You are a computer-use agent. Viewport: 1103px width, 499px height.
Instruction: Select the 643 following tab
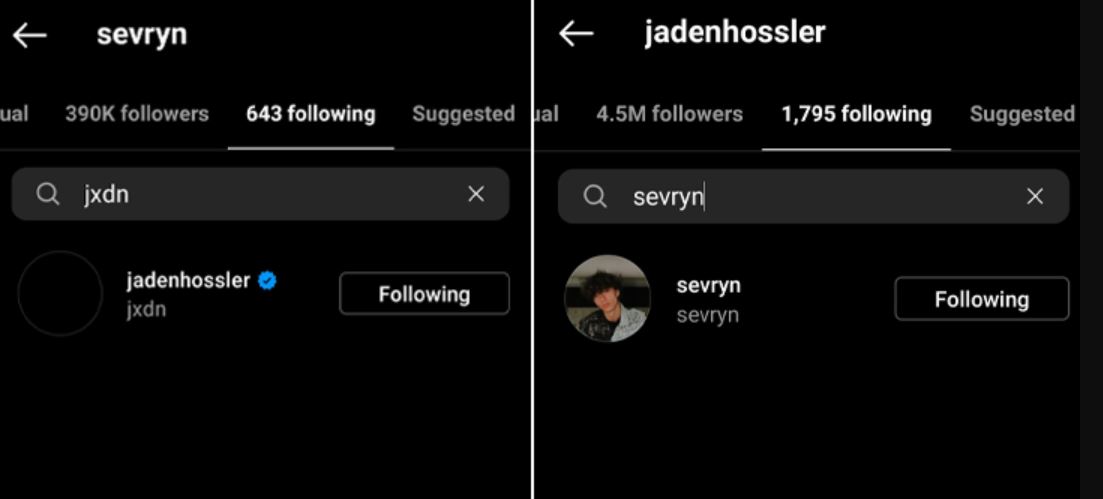(311, 114)
